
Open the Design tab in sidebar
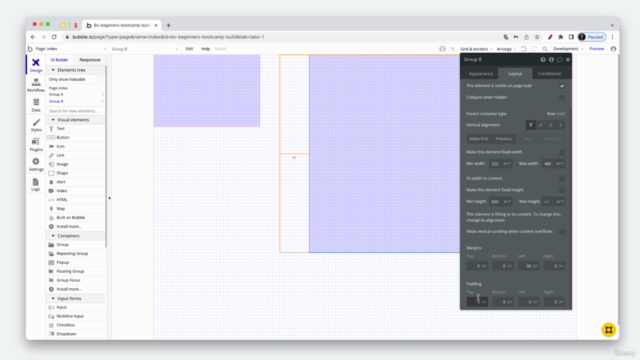point(36,65)
